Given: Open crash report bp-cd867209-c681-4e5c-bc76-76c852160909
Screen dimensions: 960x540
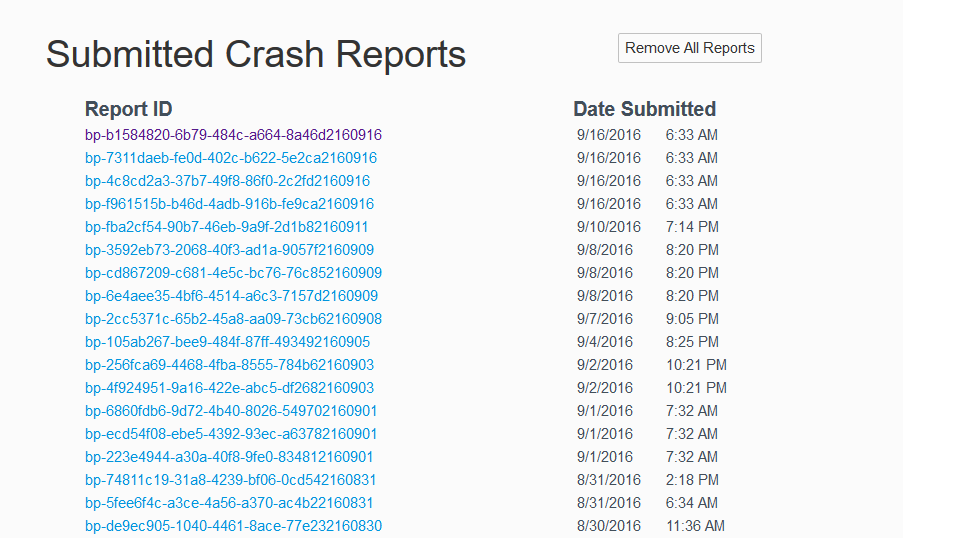Looking at the screenshot, I should 233,273.
